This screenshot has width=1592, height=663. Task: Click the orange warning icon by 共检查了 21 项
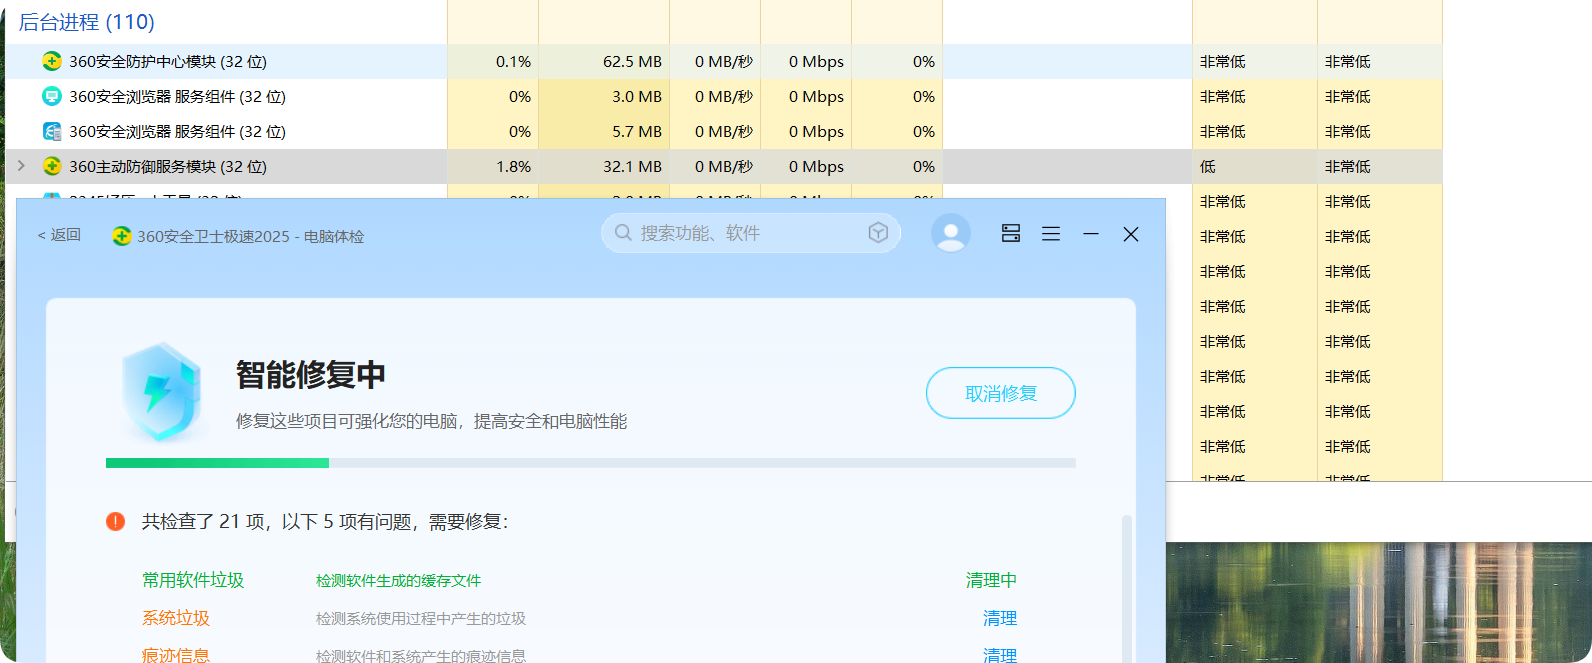pos(116,521)
